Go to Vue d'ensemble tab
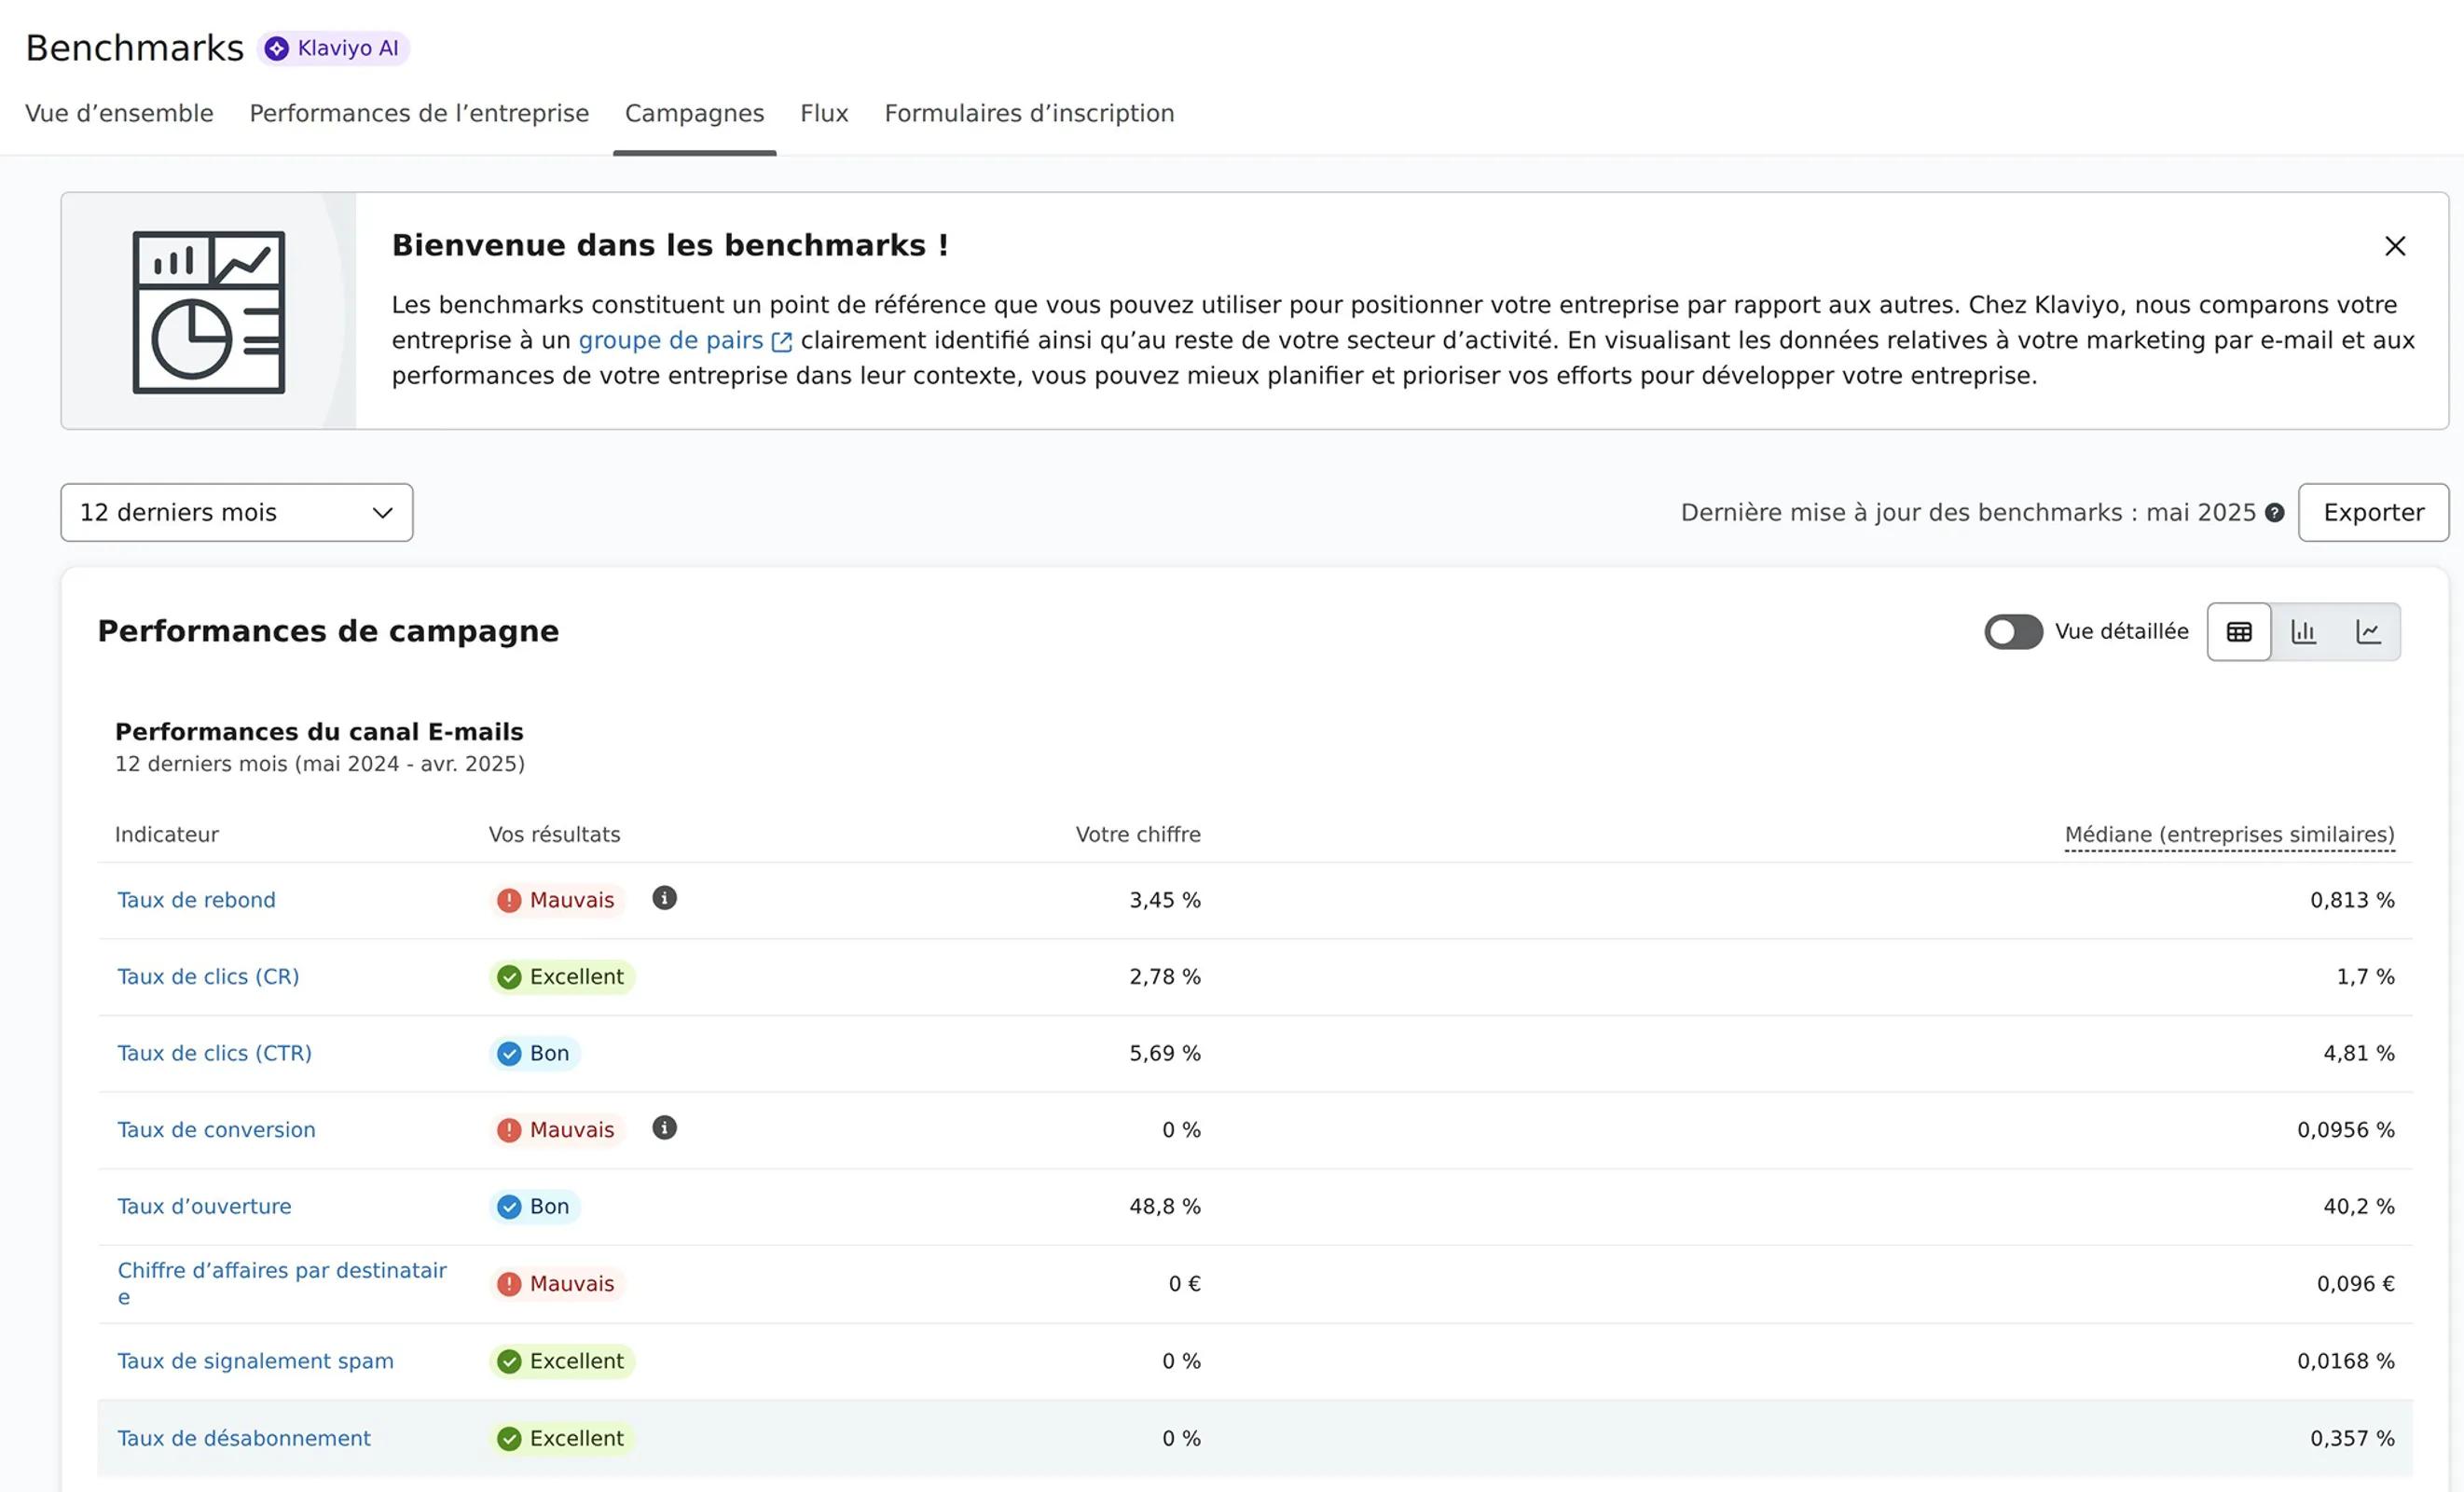Viewport: 2464px width, 1492px height. point(119,114)
